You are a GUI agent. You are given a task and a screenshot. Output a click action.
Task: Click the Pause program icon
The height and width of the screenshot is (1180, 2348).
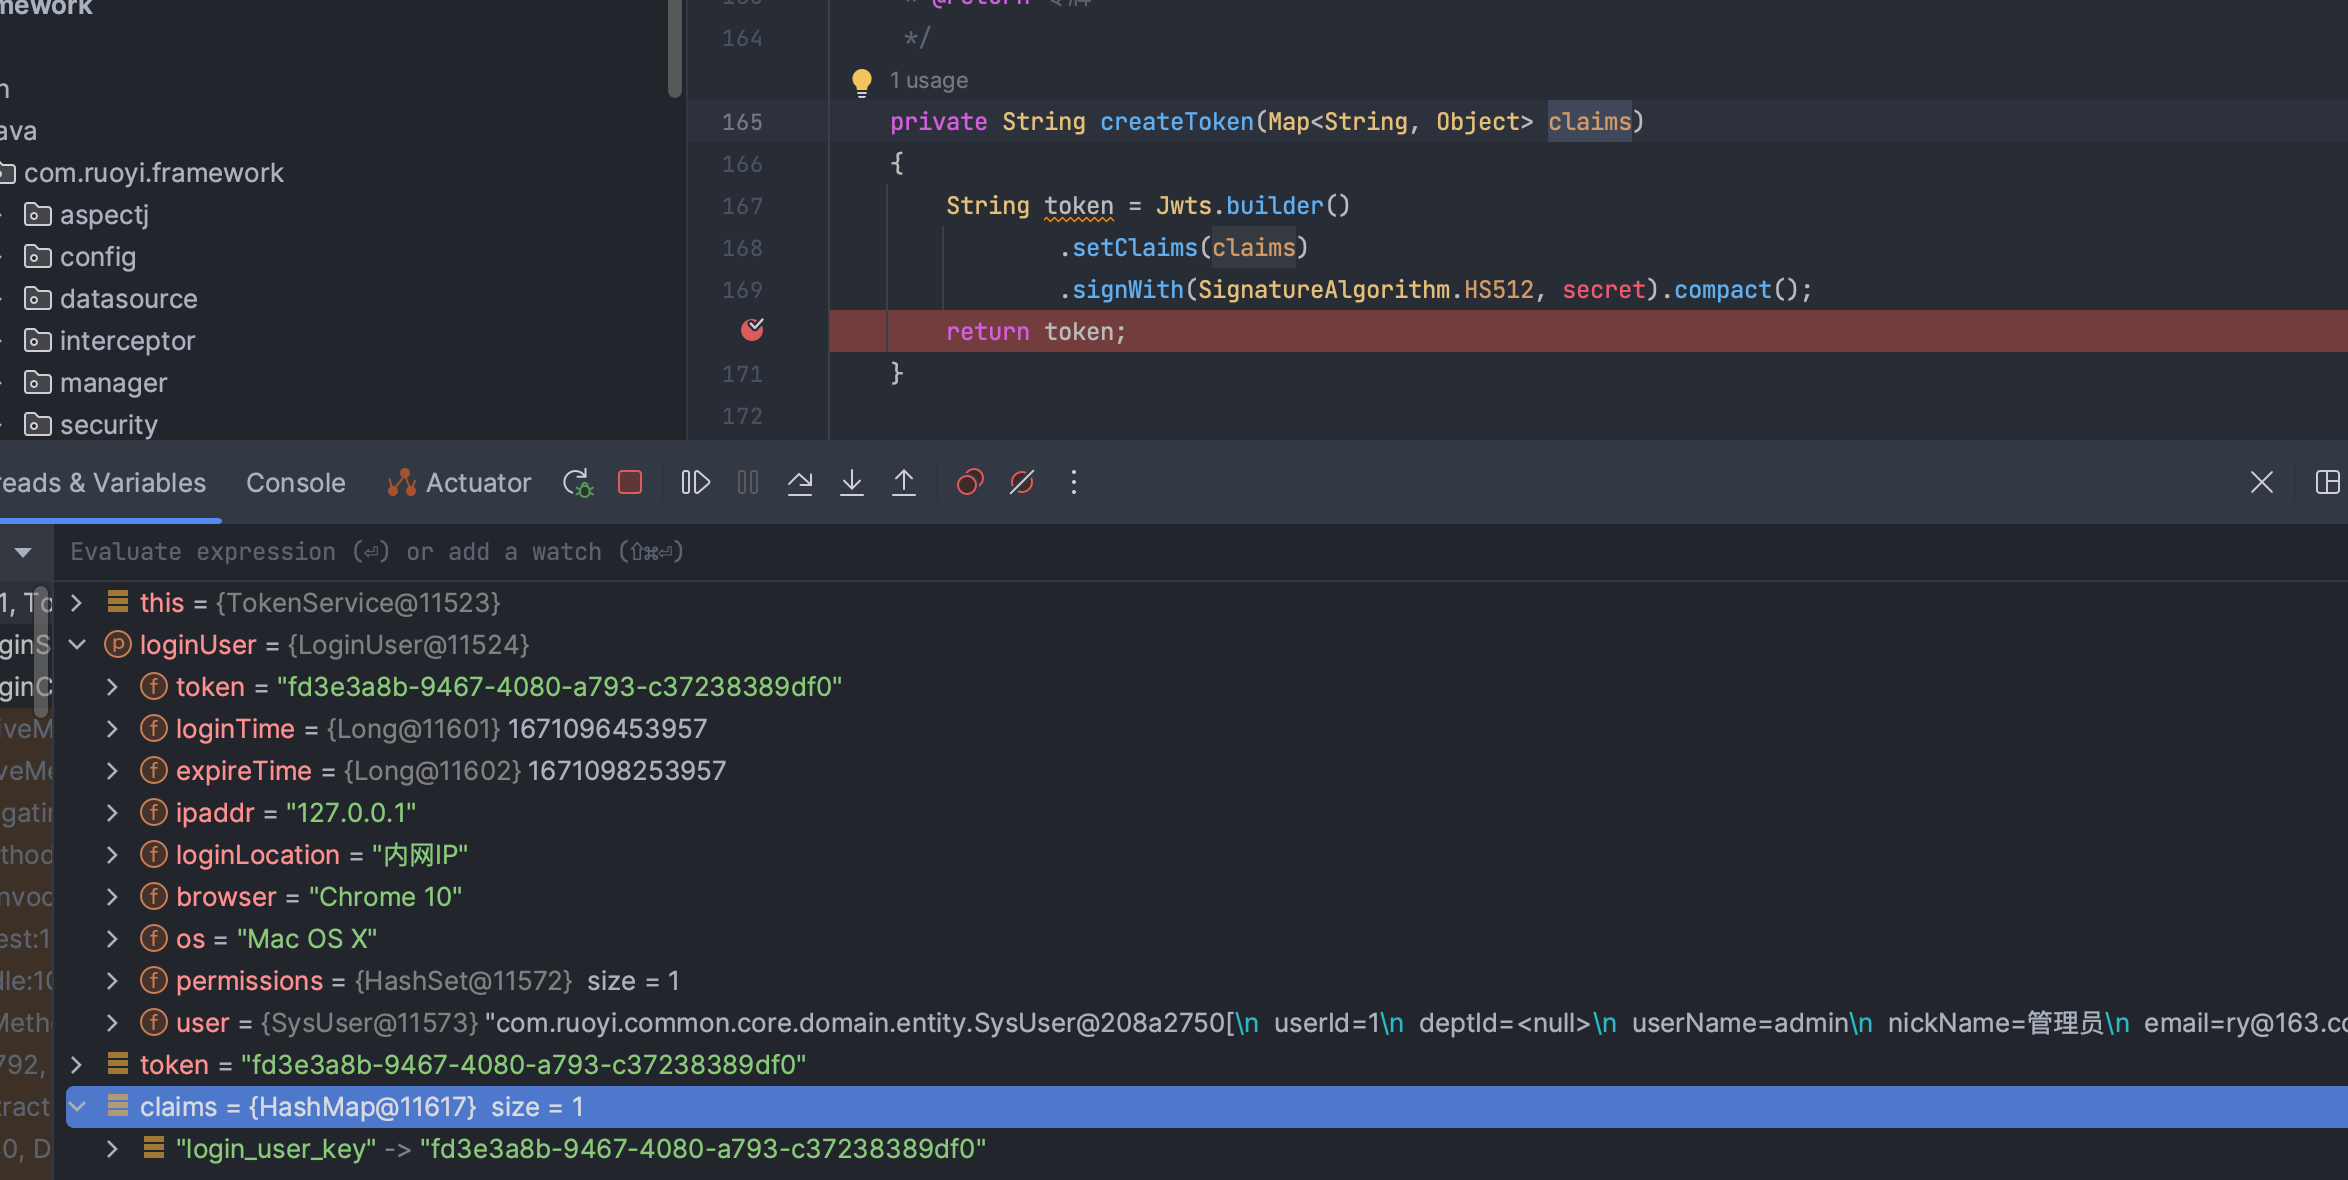(748, 483)
